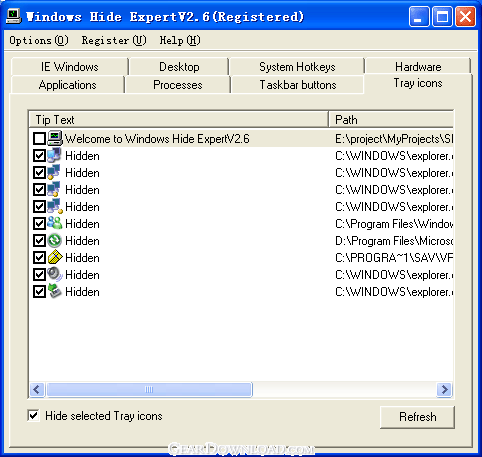Click the network computers icon without yellow dot
The image size is (482, 457).
(54, 155)
